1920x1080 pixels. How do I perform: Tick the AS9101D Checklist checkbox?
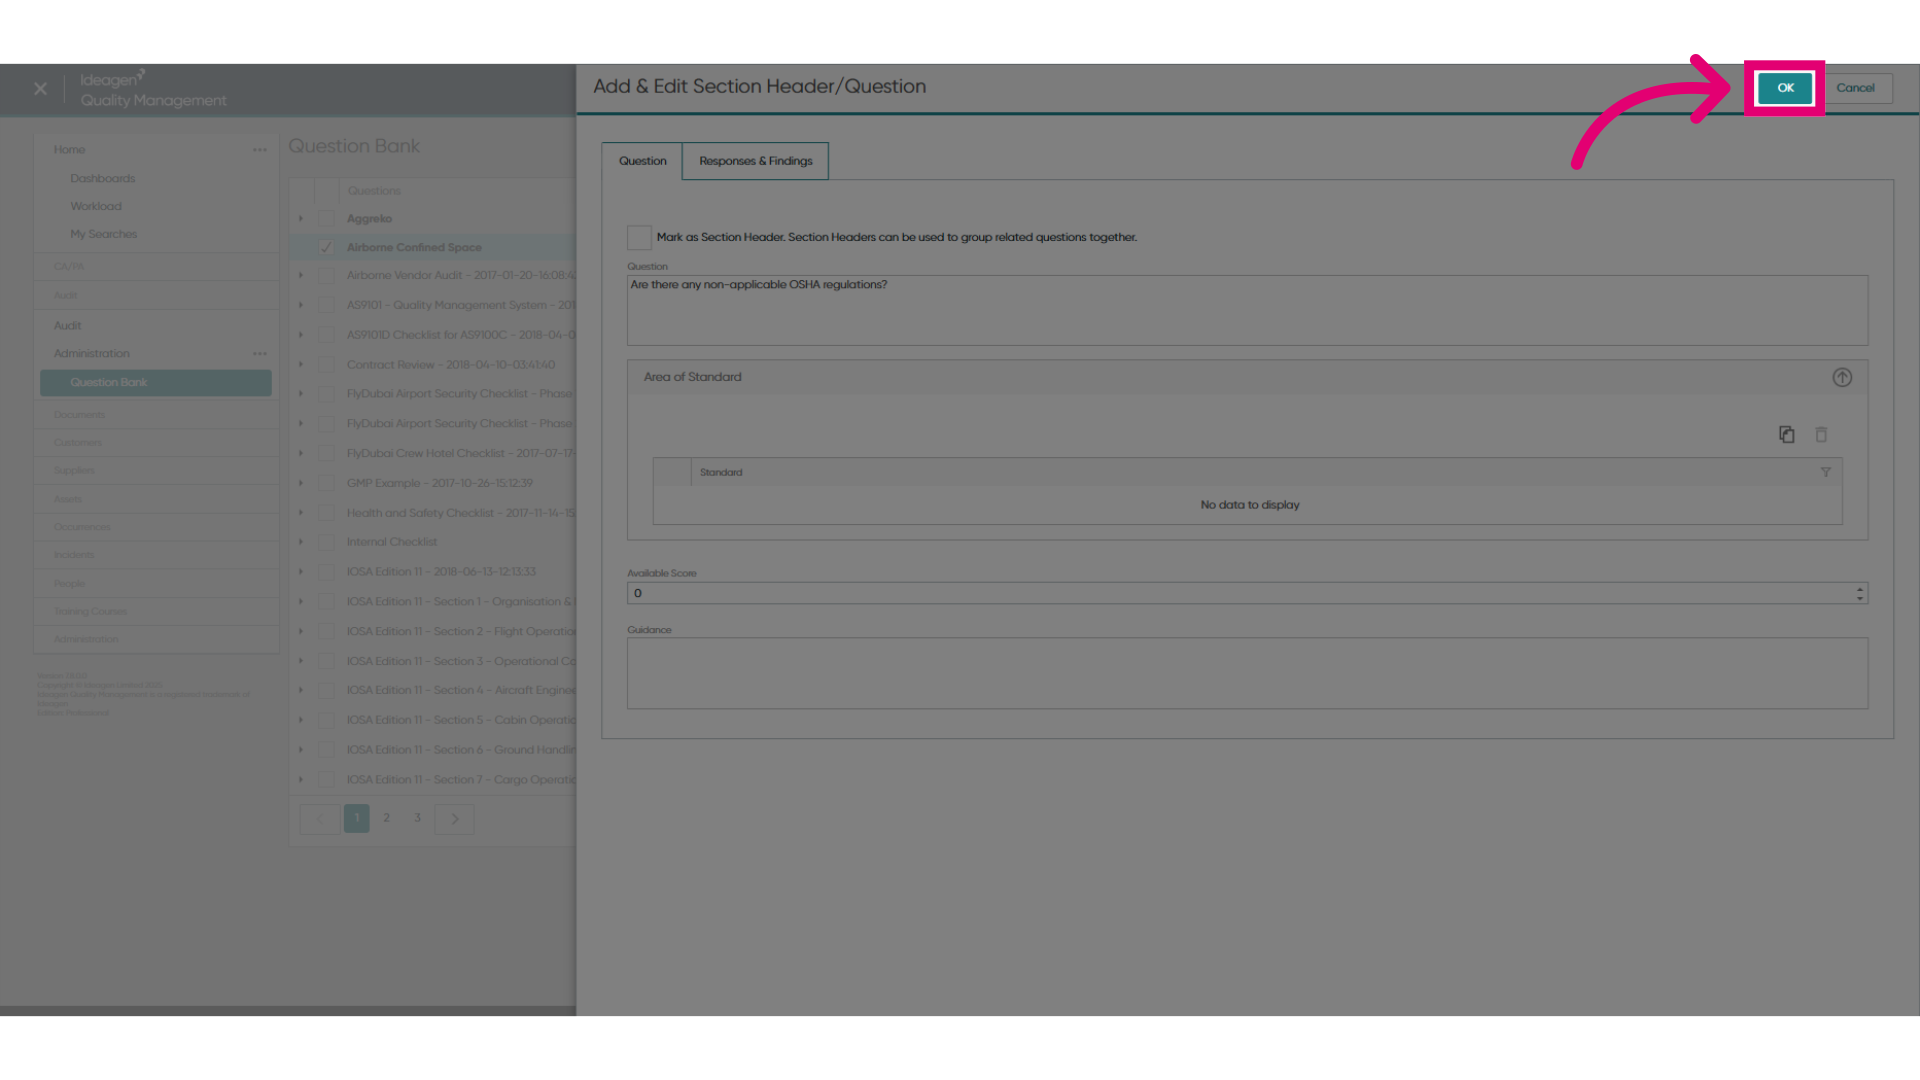(326, 335)
